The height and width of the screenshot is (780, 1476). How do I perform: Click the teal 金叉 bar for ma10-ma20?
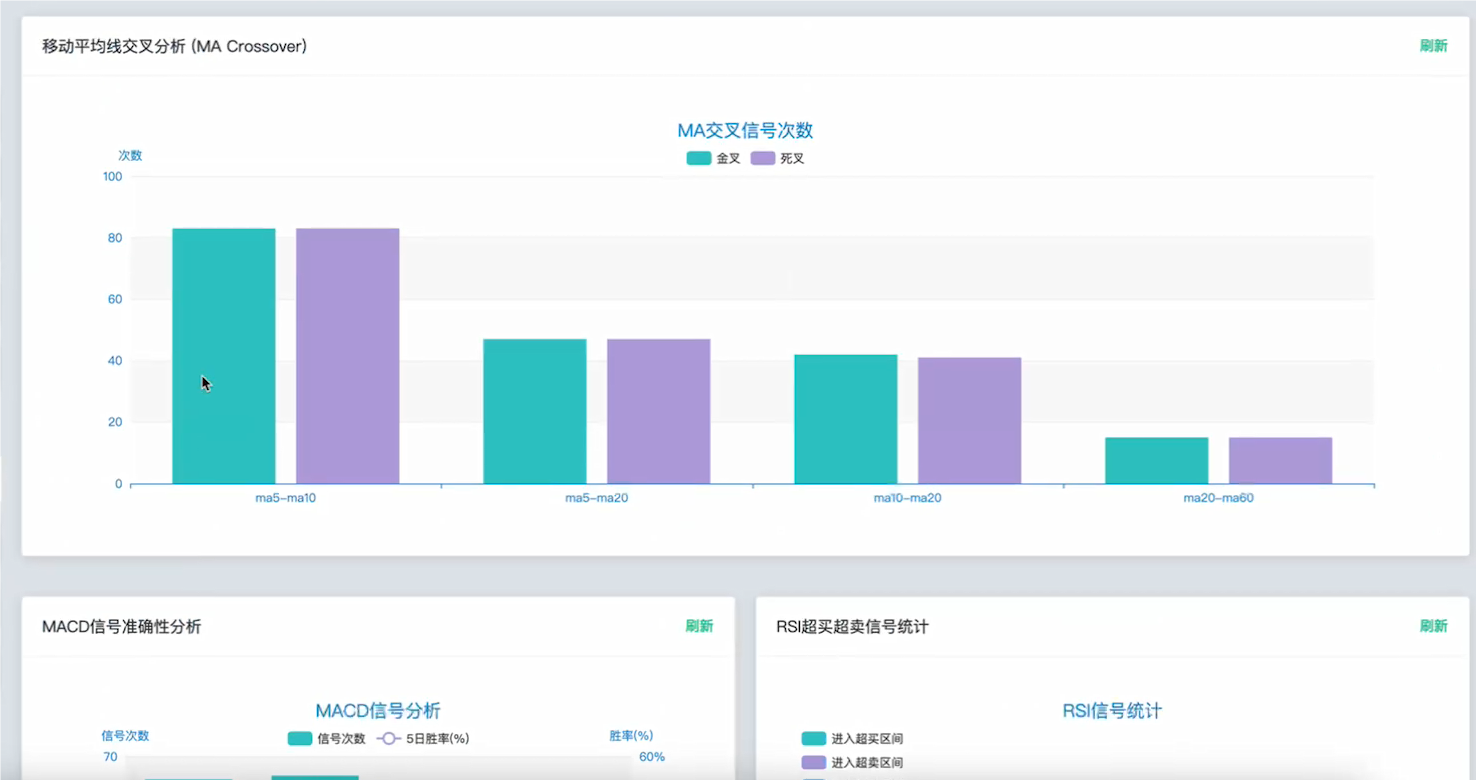[x=846, y=419]
